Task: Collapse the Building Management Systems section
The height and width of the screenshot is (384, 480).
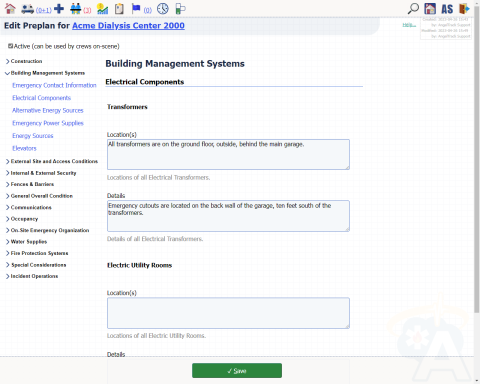Action: point(45,73)
